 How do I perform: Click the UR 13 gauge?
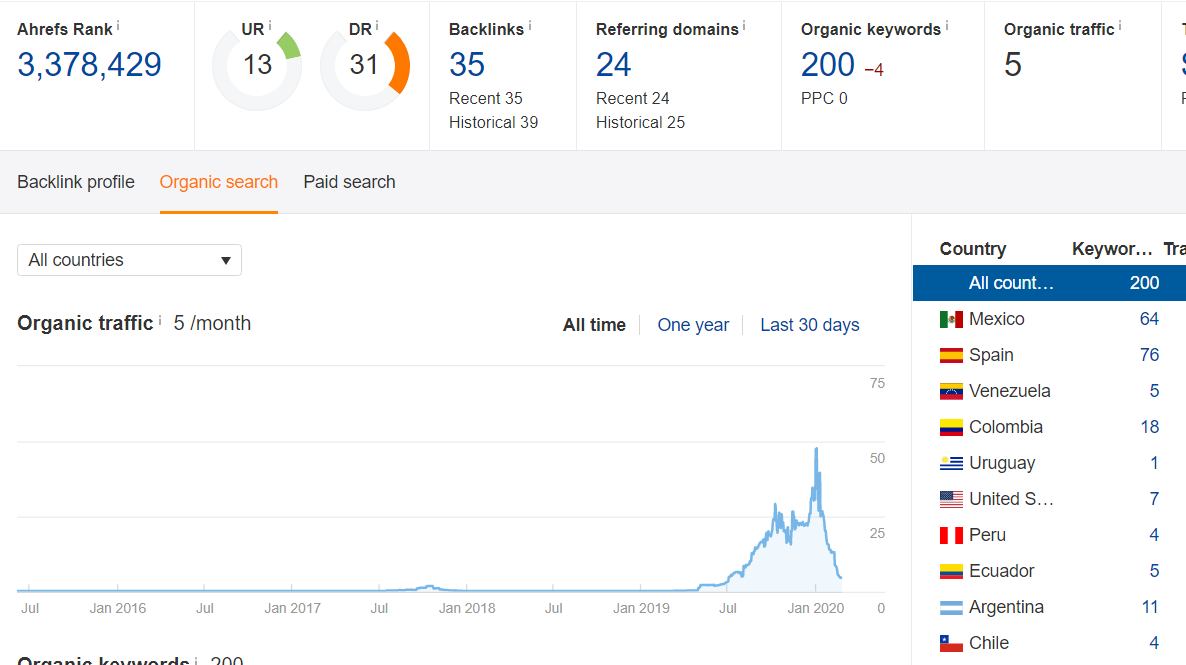[257, 66]
